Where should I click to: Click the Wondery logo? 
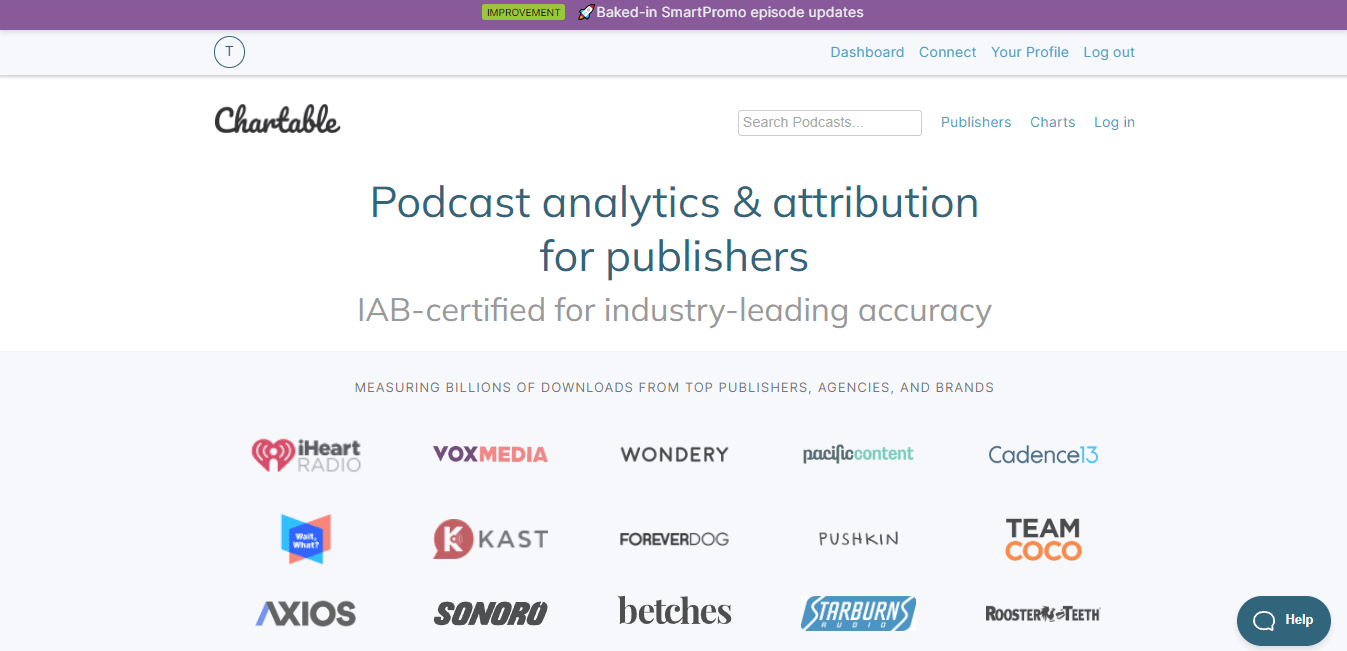[x=674, y=454]
